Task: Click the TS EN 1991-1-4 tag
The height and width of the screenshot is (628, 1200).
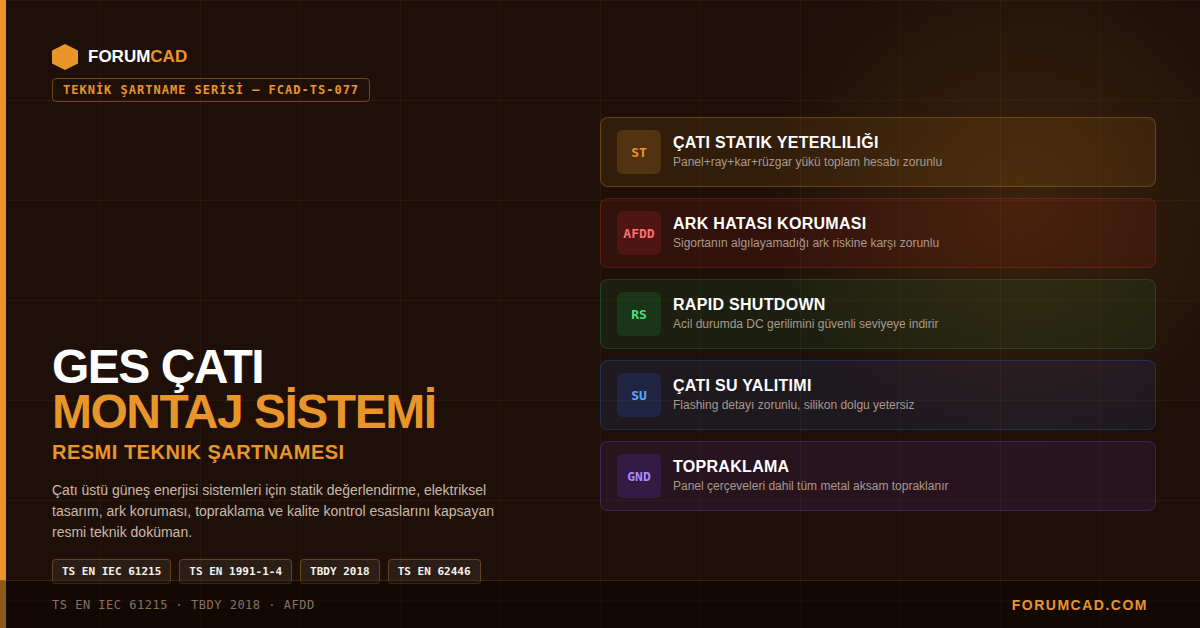Action: tap(235, 571)
